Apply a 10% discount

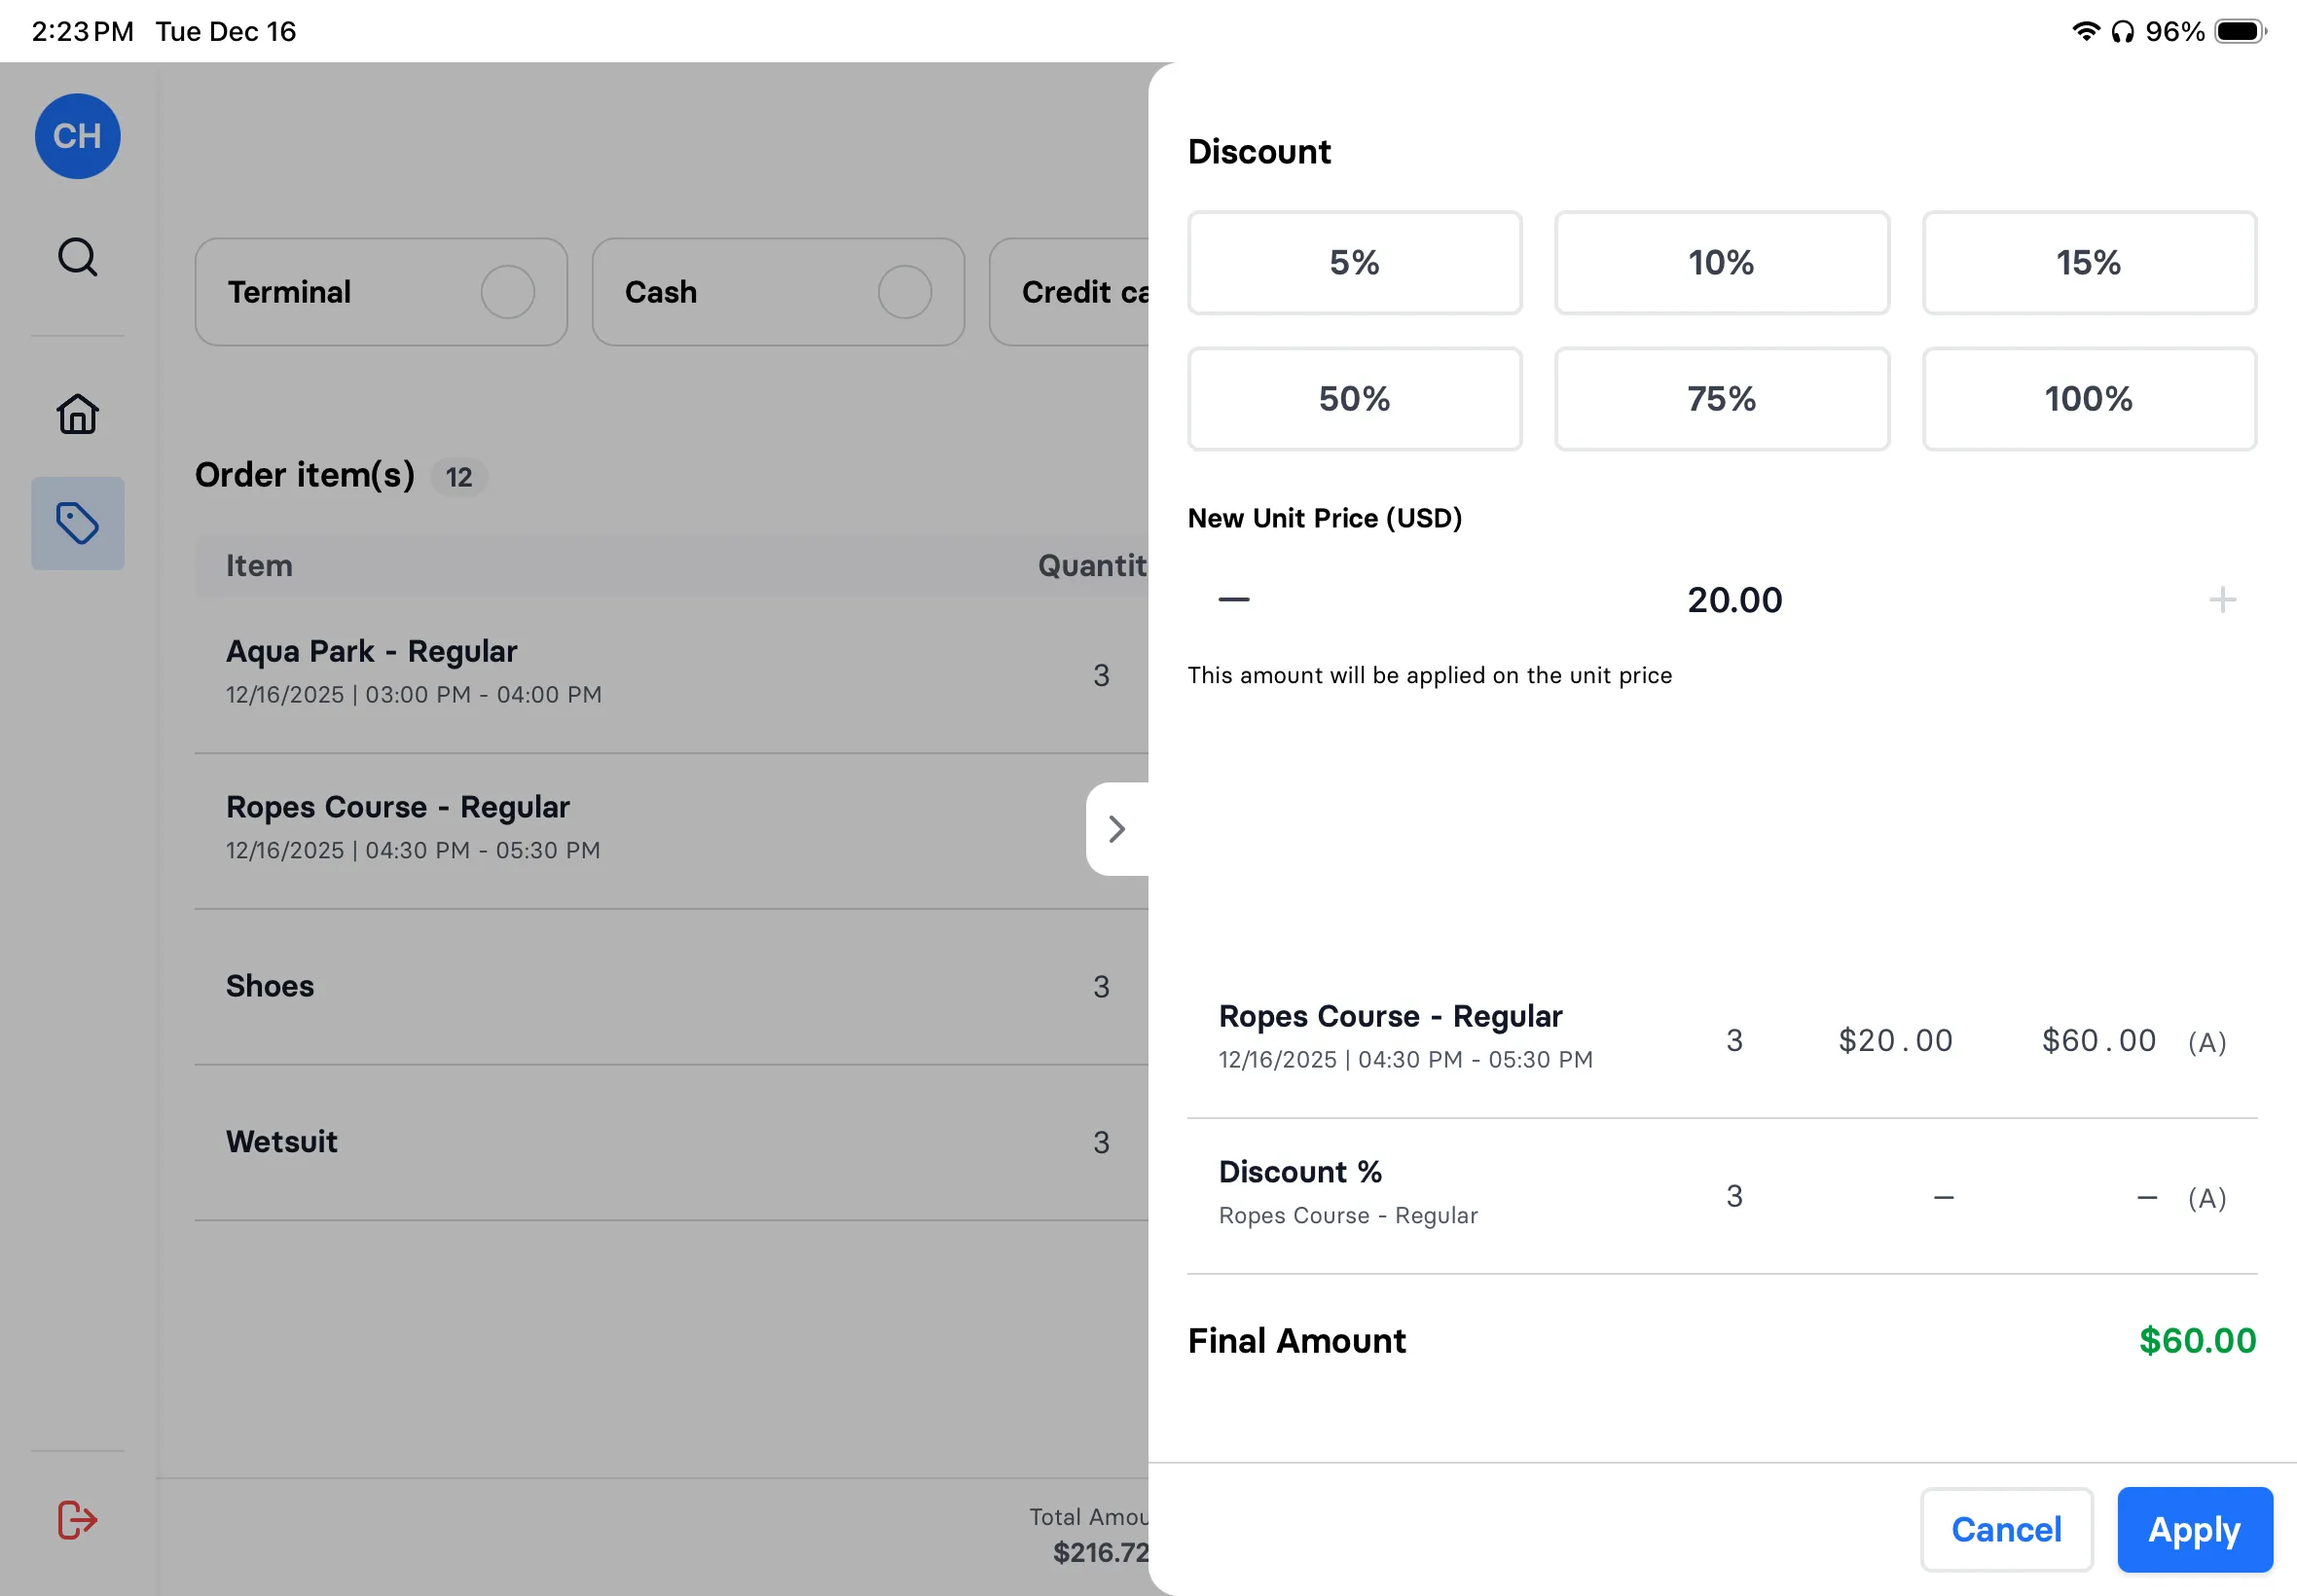(x=1721, y=263)
